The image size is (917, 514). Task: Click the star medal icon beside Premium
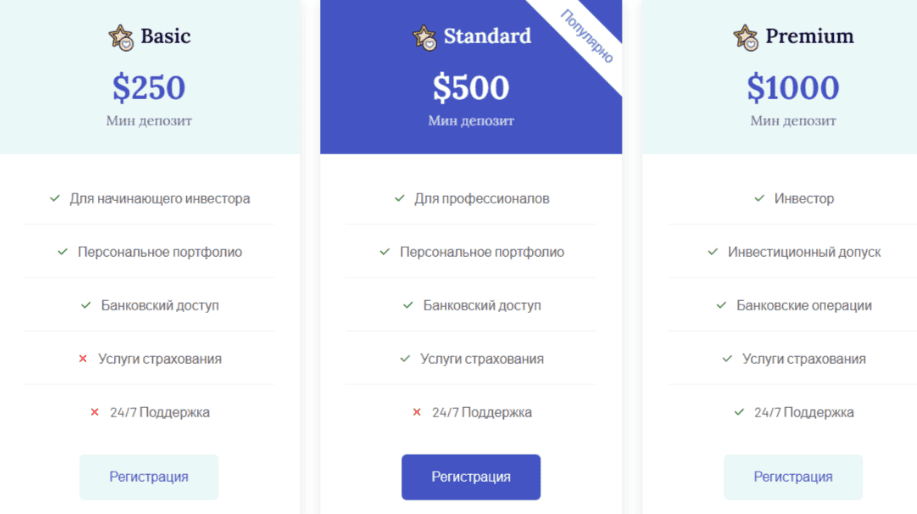click(x=746, y=37)
